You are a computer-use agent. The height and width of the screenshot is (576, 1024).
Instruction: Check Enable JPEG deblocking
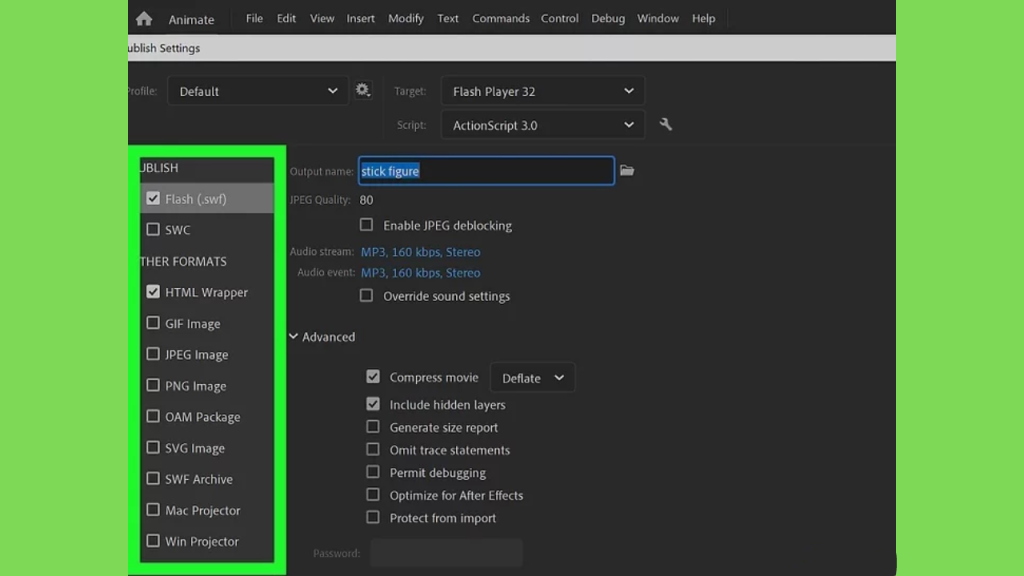(x=366, y=225)
